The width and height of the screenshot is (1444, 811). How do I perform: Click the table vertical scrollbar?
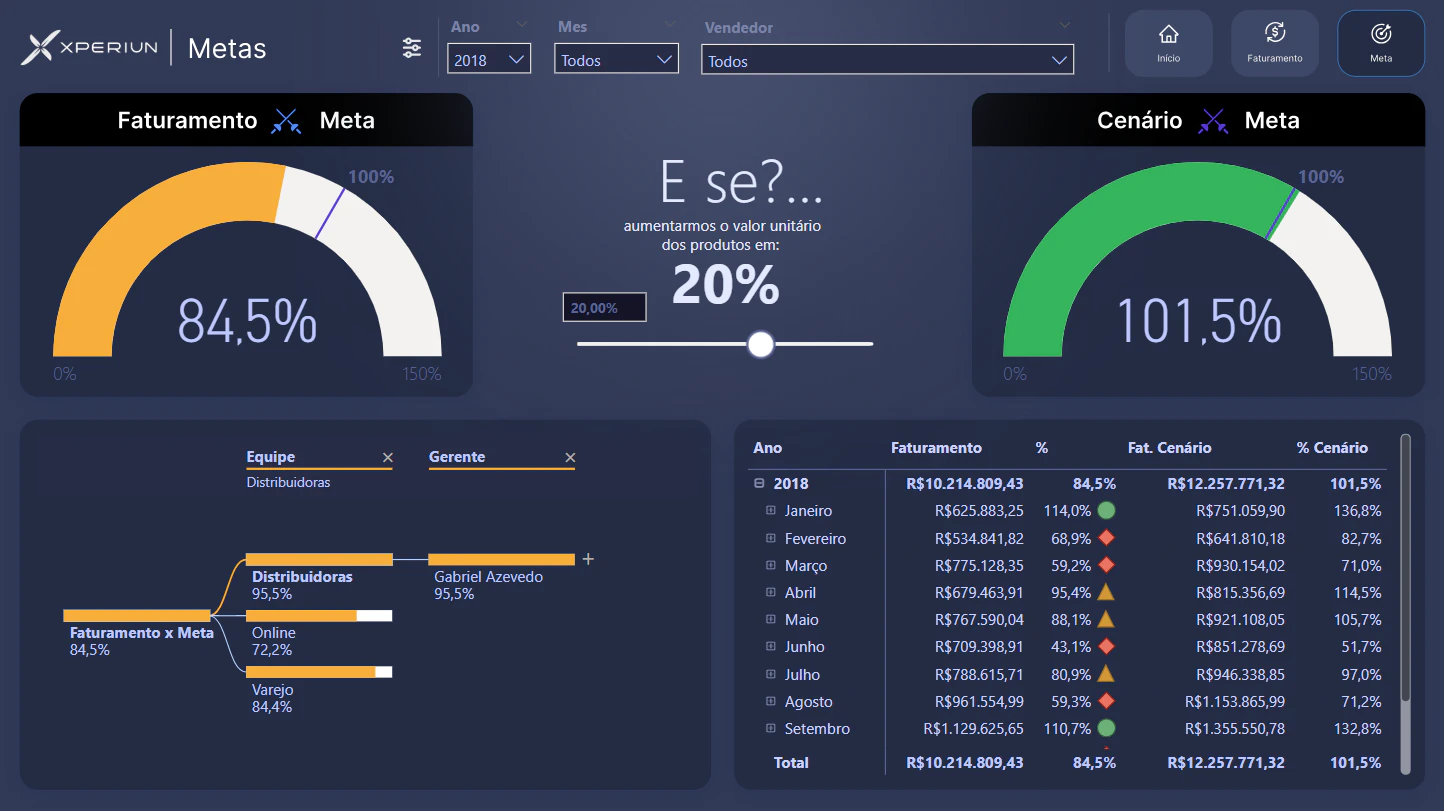(1405, 568)
